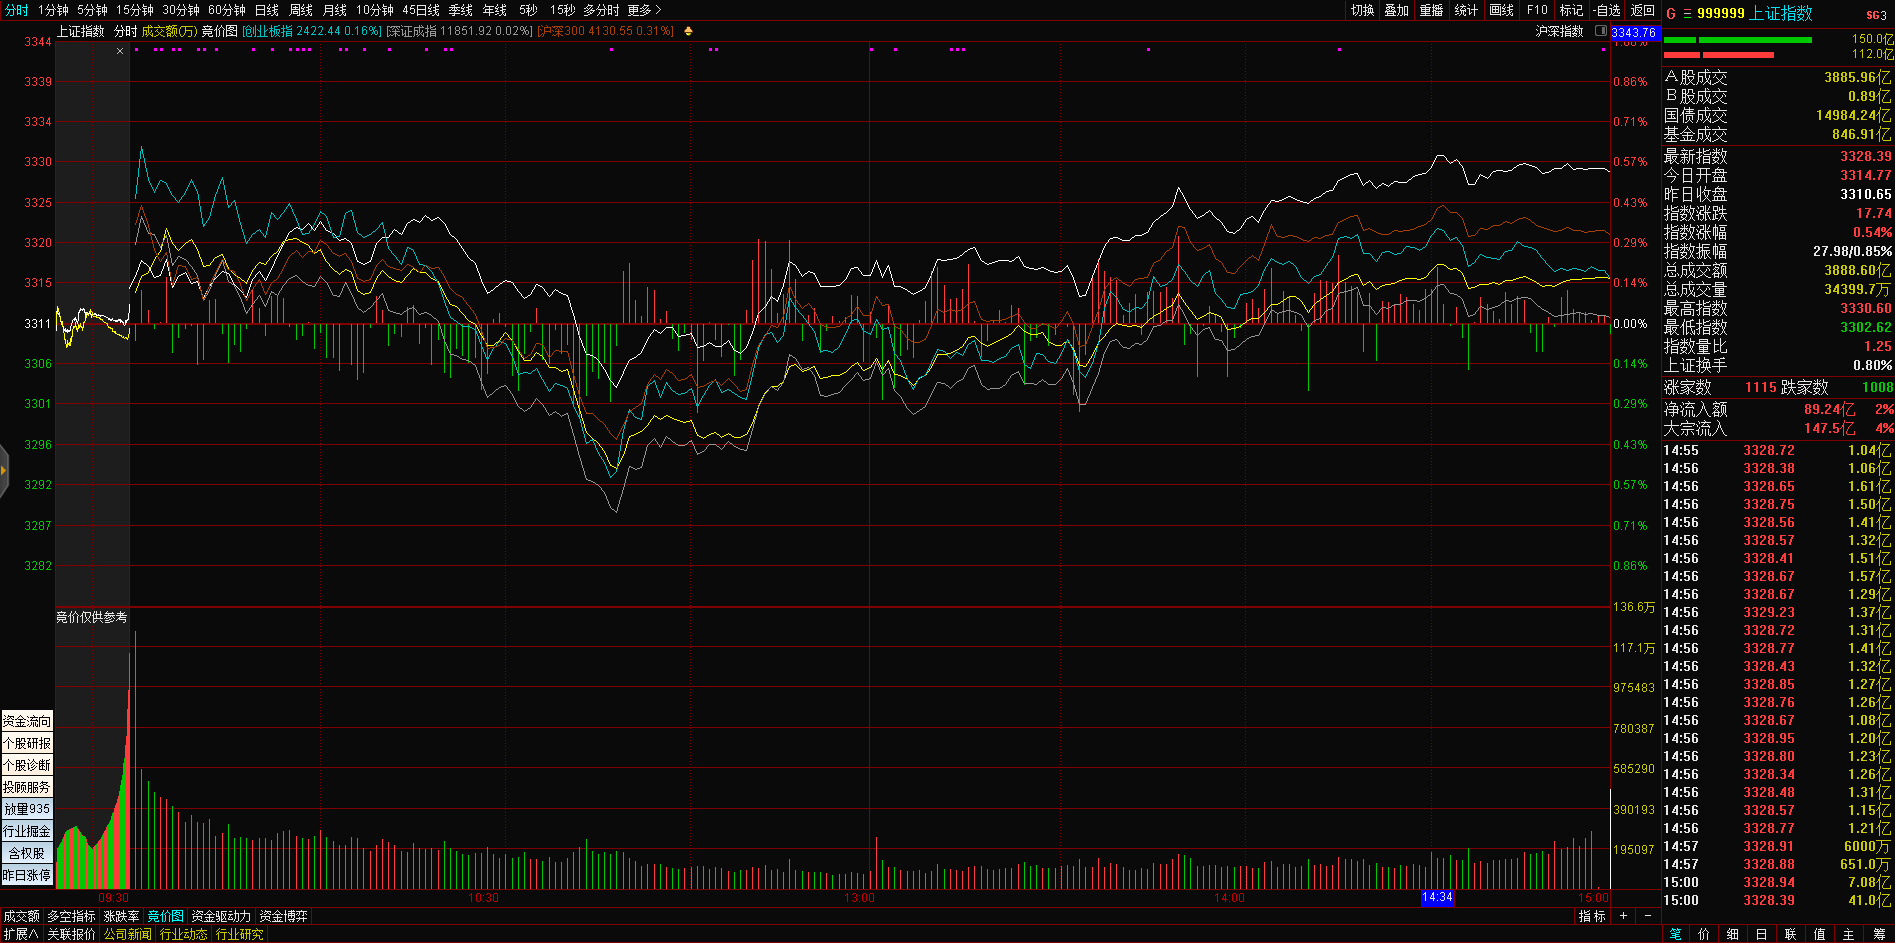This screenshot has width=1895, height=943.
Task: Select the 笔 tick detail tab
Action: click(1676, 934)
